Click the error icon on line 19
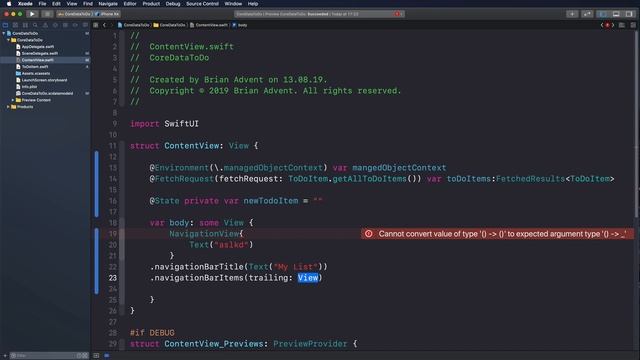 (369, 234)
